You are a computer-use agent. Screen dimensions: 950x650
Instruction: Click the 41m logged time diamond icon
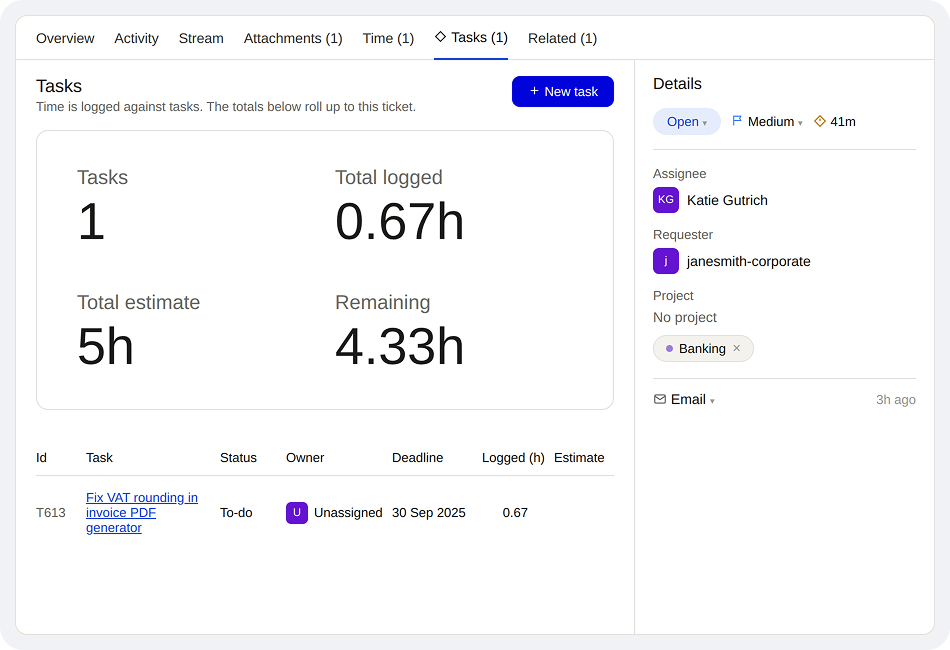(820, 121)
